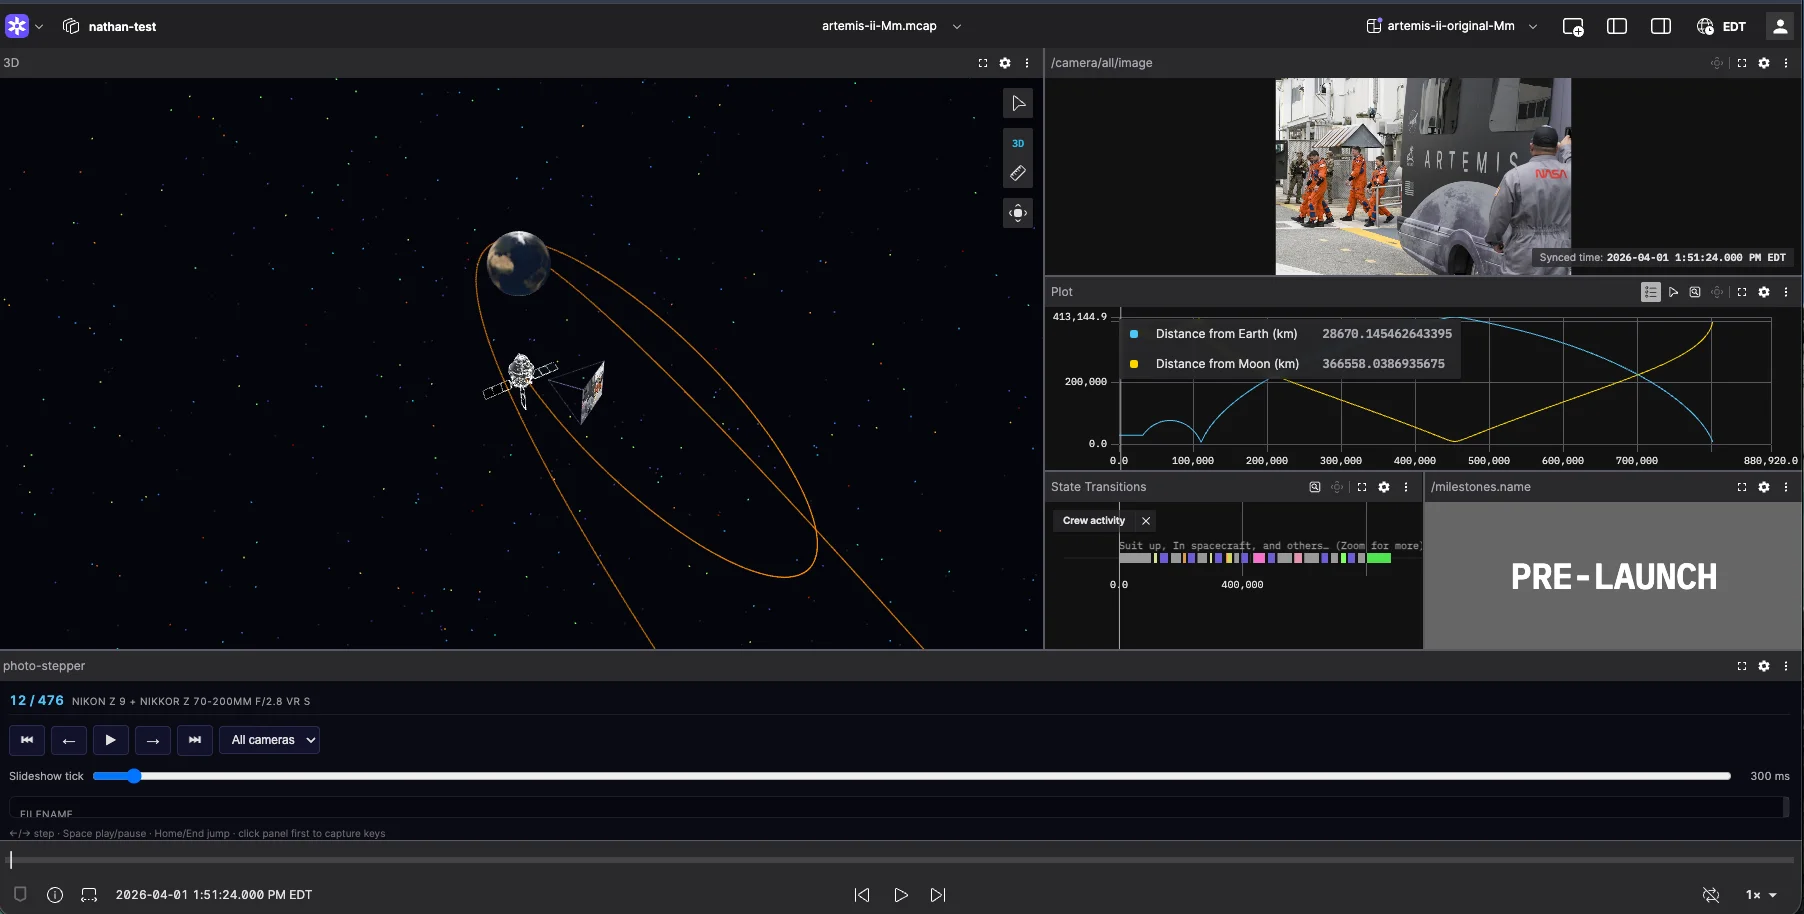Click the Plot panel play-arrow icon

click(x=1673, y=292)
